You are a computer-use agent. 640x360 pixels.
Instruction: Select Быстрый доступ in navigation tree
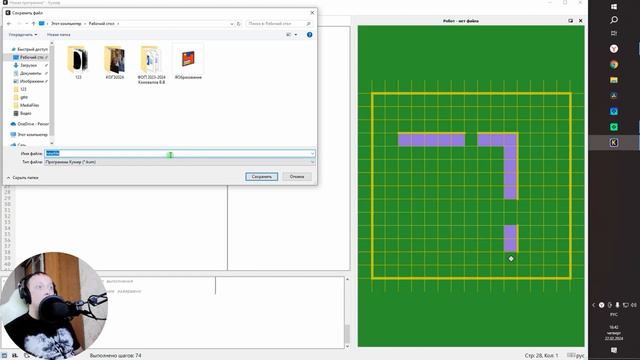(30, 49)
